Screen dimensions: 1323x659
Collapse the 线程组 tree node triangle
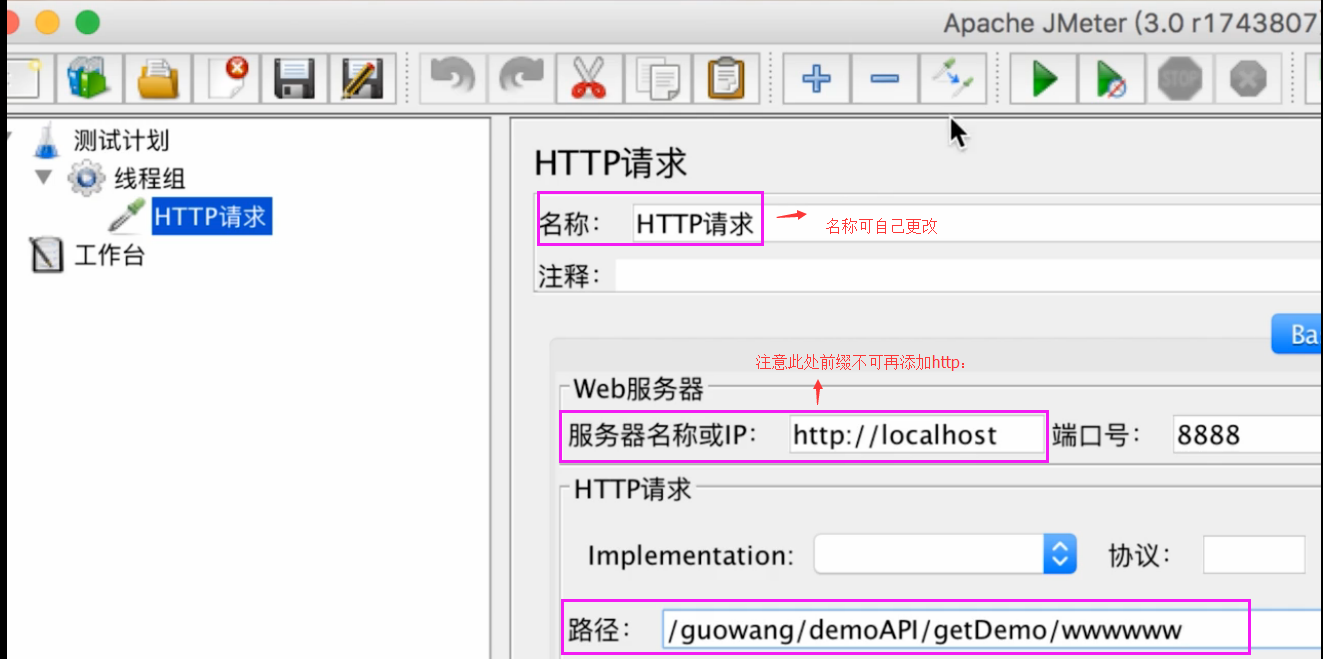click(43, 178)
